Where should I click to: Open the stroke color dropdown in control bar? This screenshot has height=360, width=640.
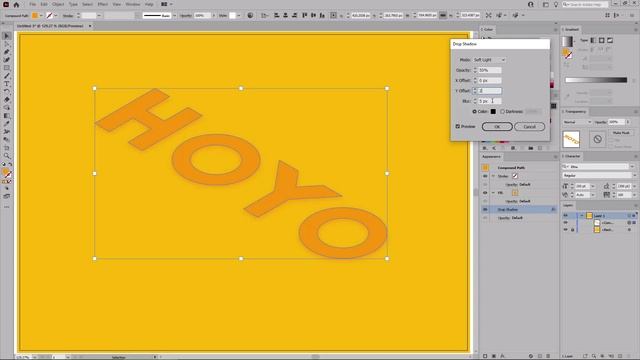tap(56, 16)
